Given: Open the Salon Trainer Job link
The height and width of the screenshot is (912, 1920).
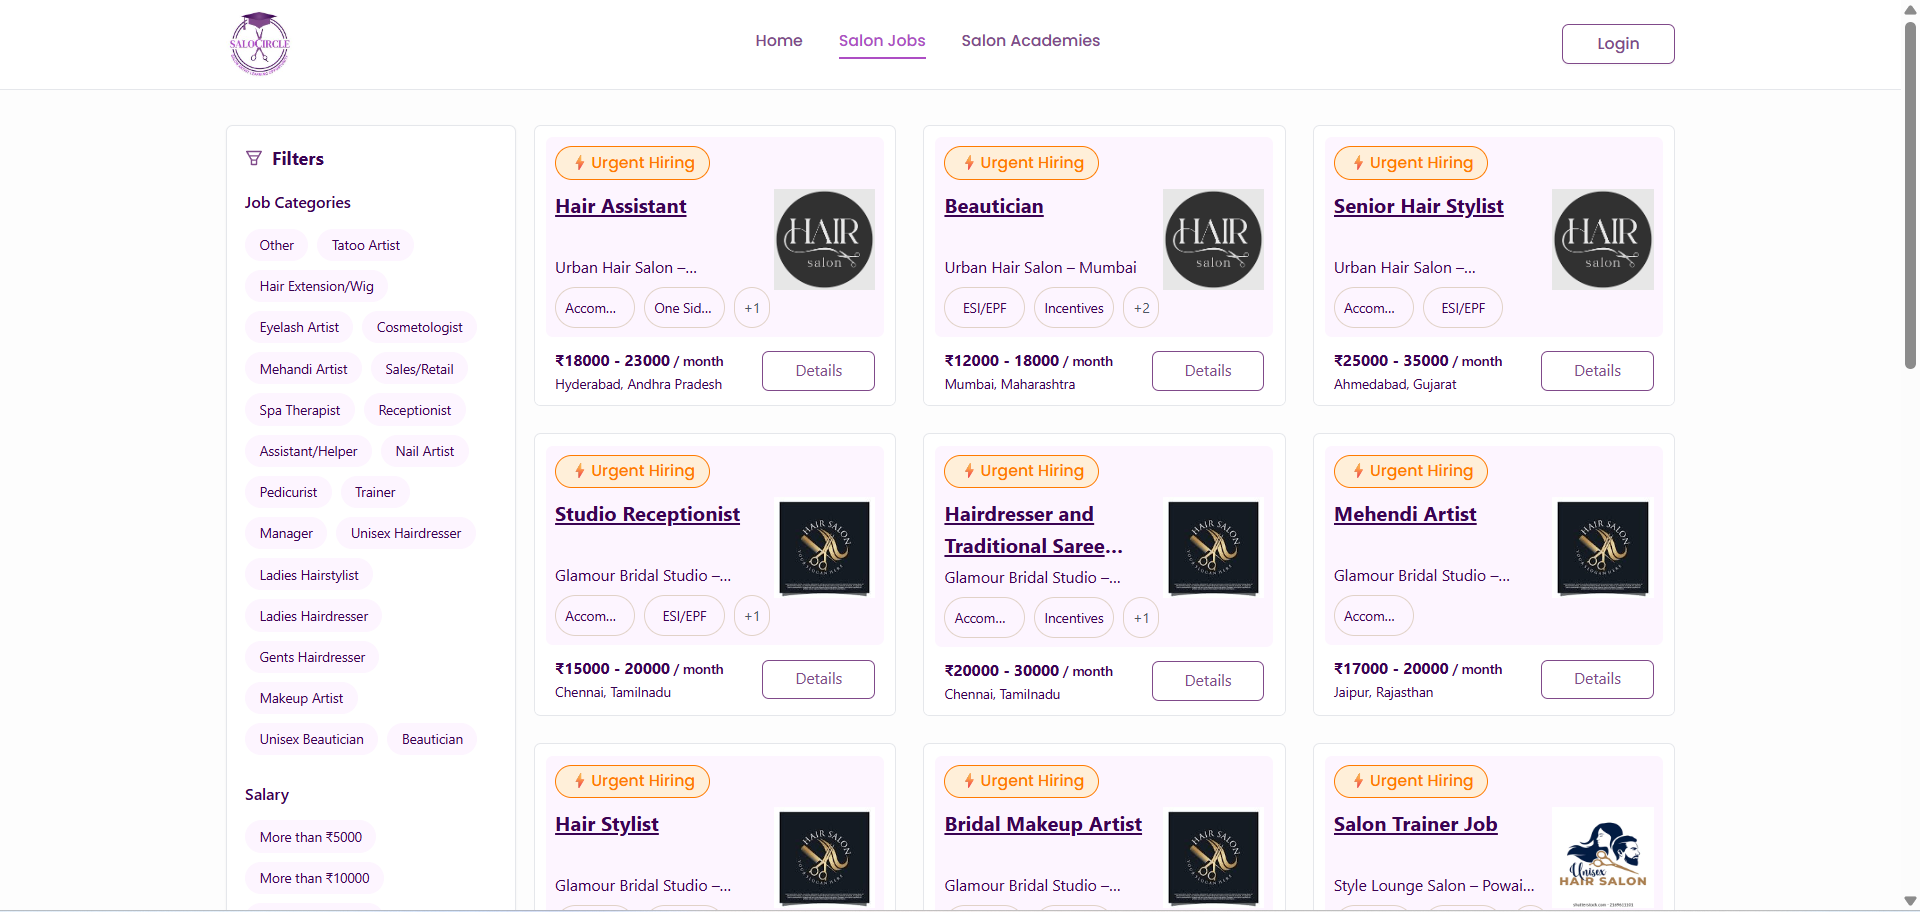Looking at the screenshot, I should click(x=1415, y=824).
